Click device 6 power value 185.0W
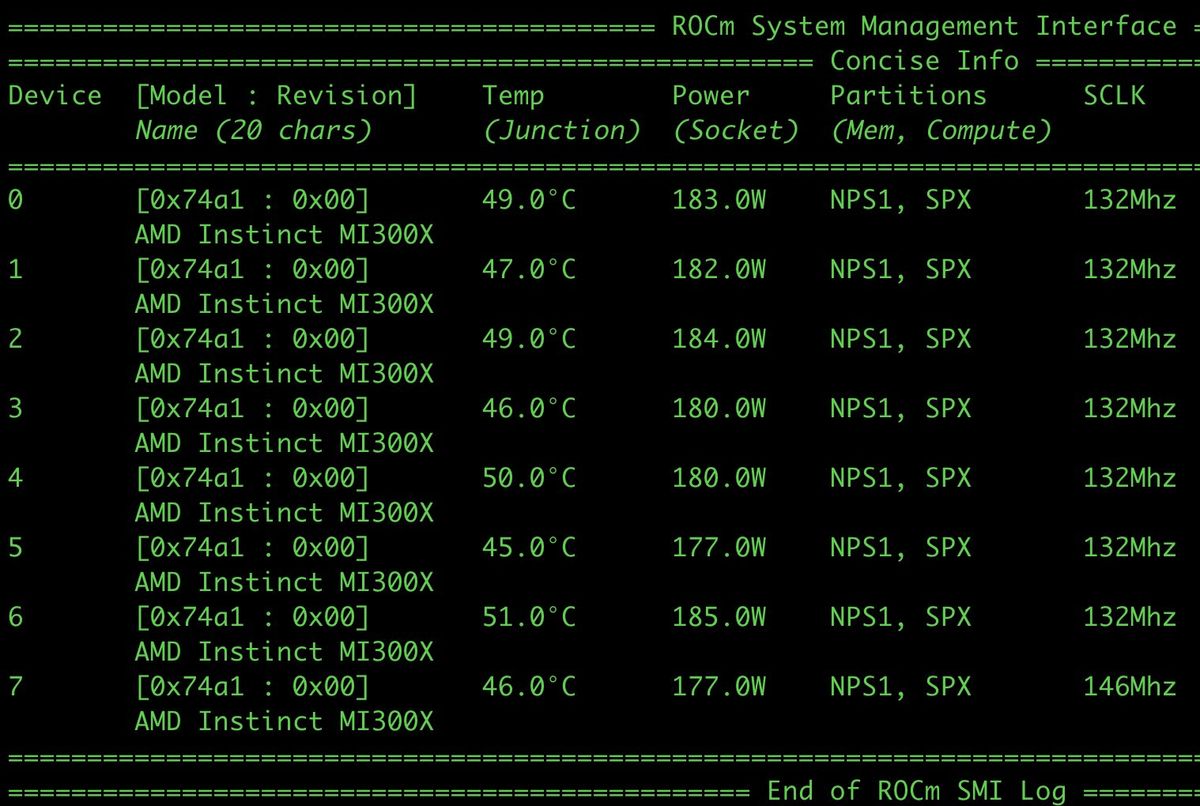This screenshot has width=1200, height=806. pyautogui.click(x=719, y=617)
